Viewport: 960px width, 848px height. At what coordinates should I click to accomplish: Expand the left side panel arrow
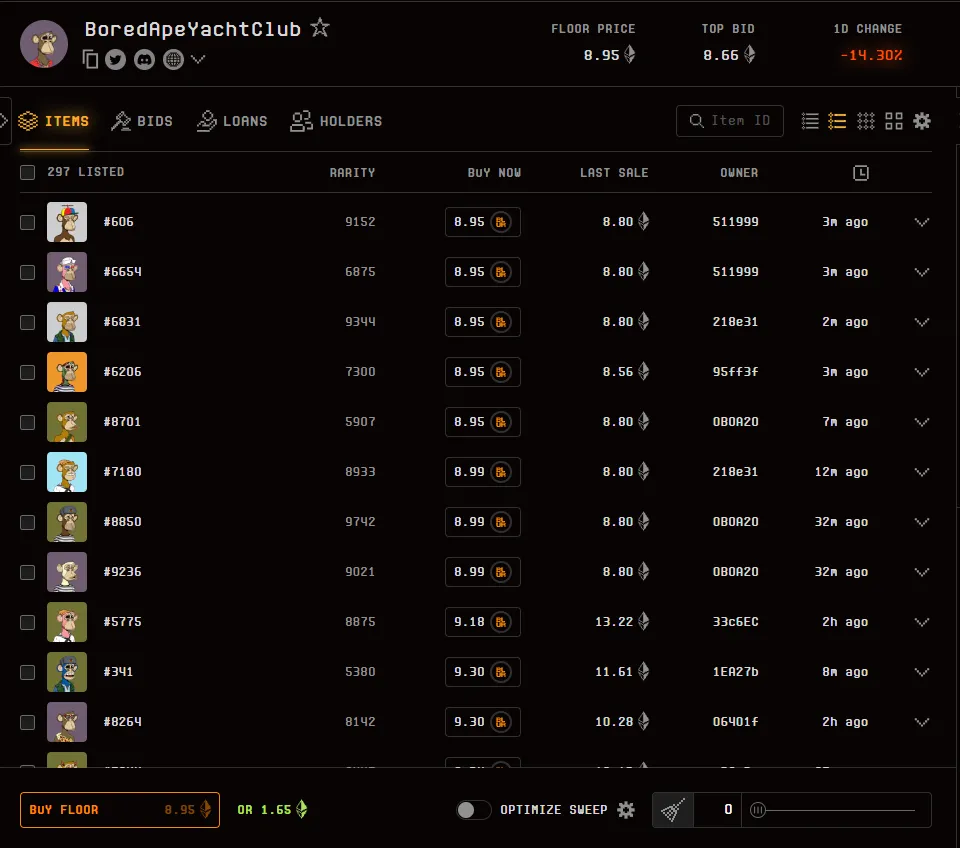(x=4, y=121)
